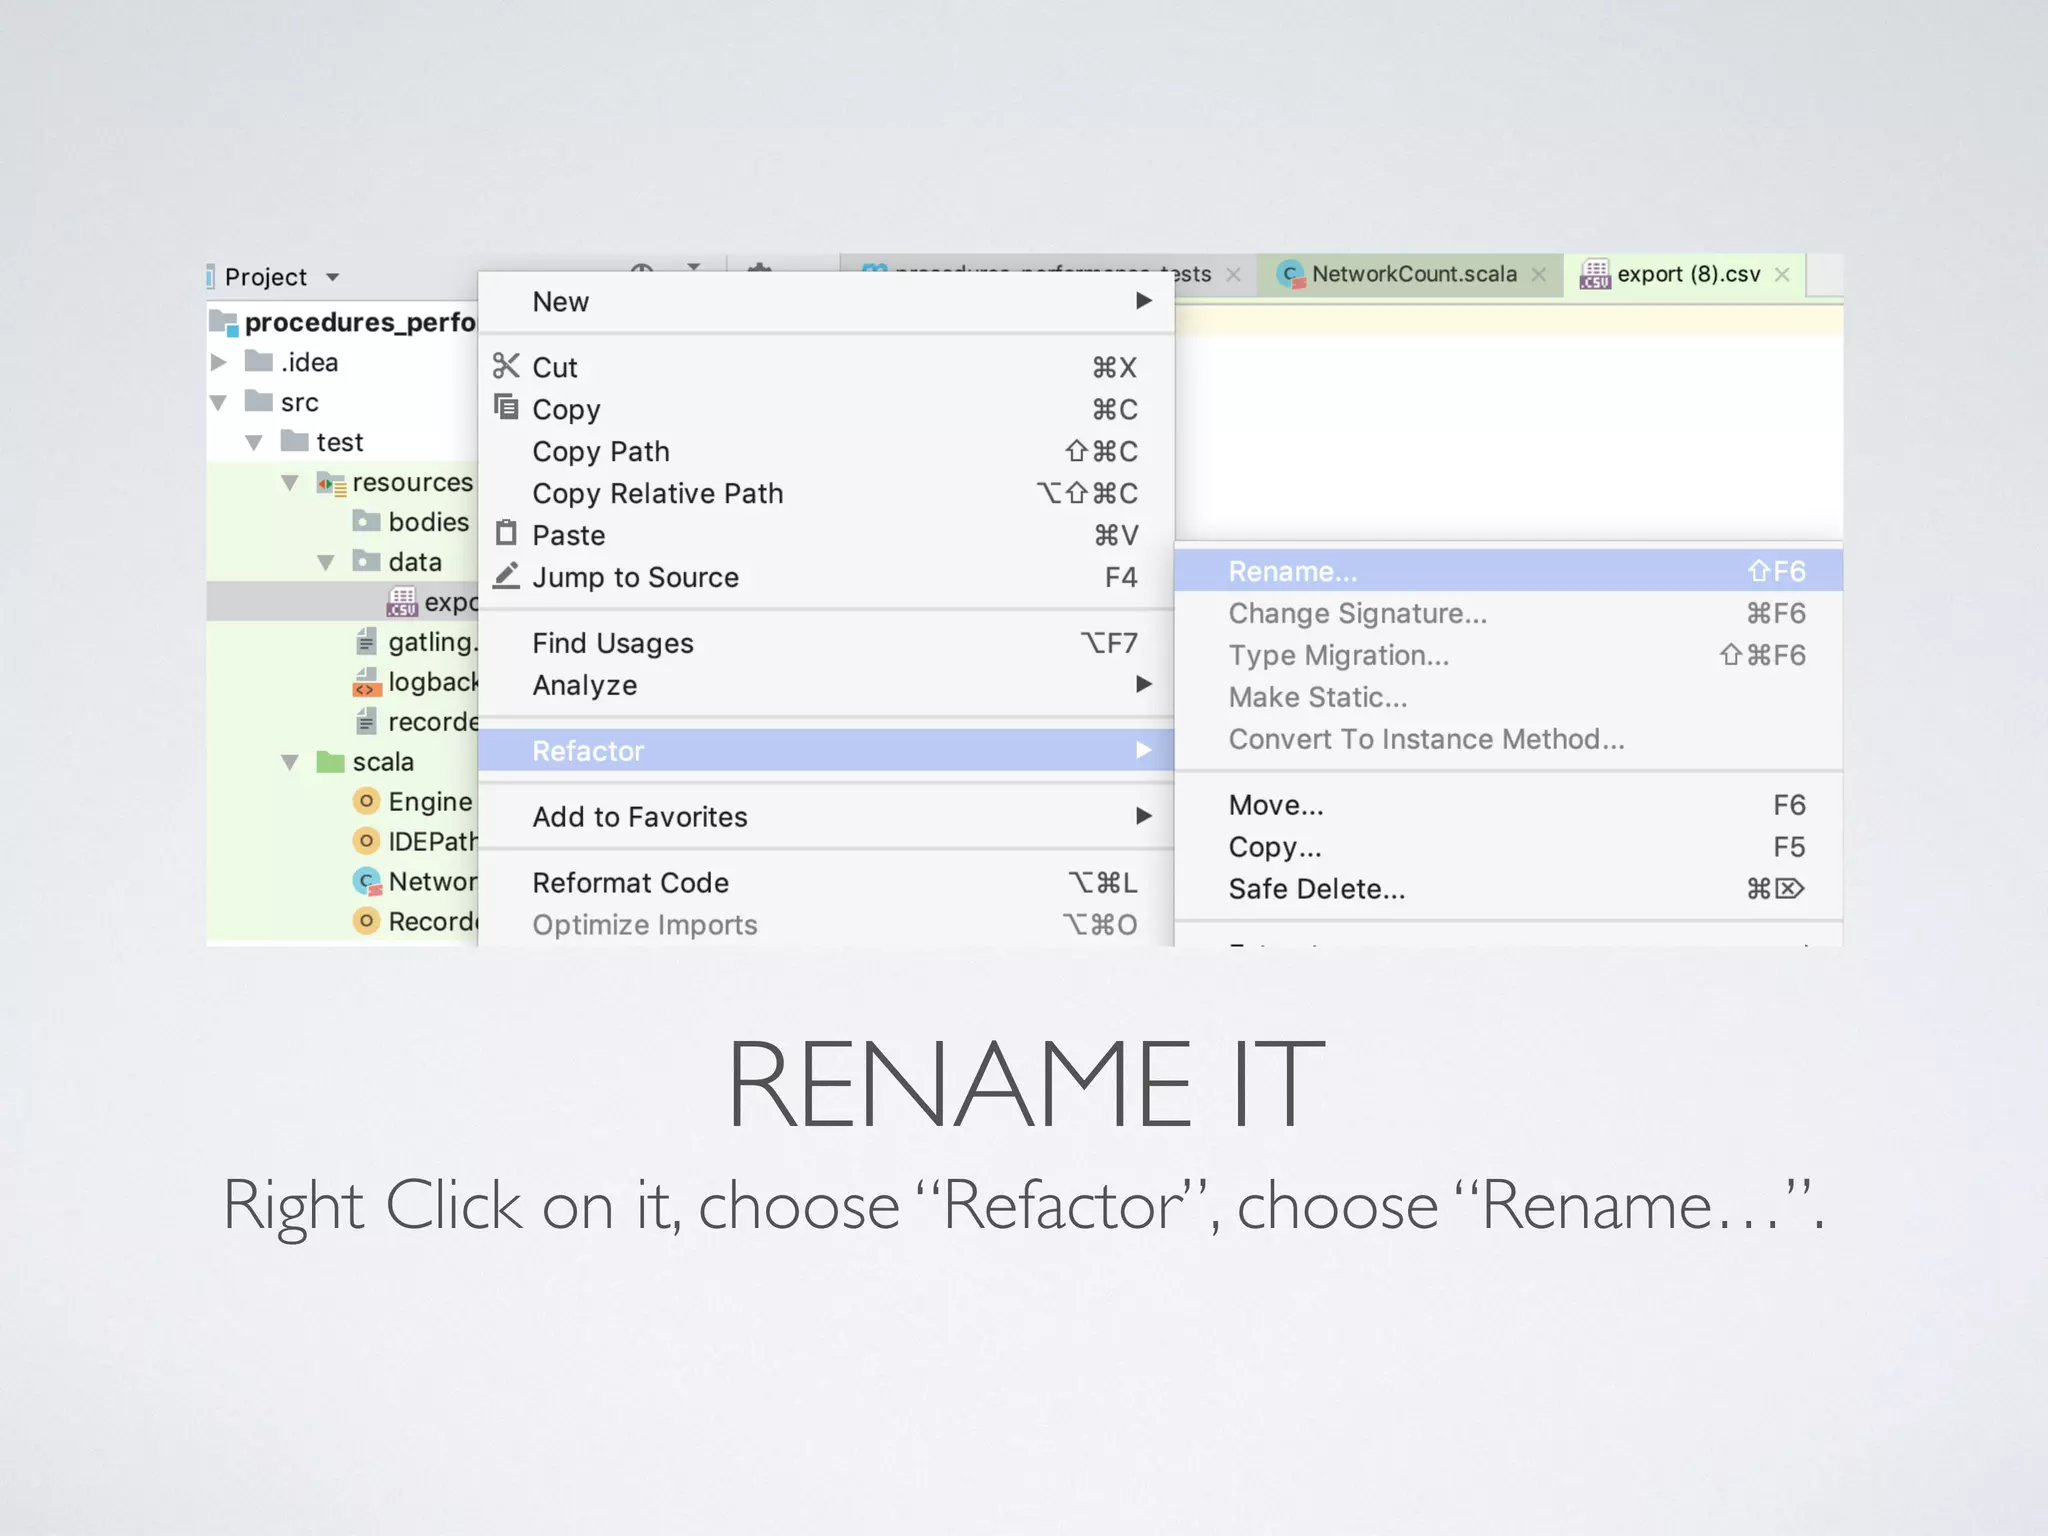Collapse the src folder

[219, 402]
